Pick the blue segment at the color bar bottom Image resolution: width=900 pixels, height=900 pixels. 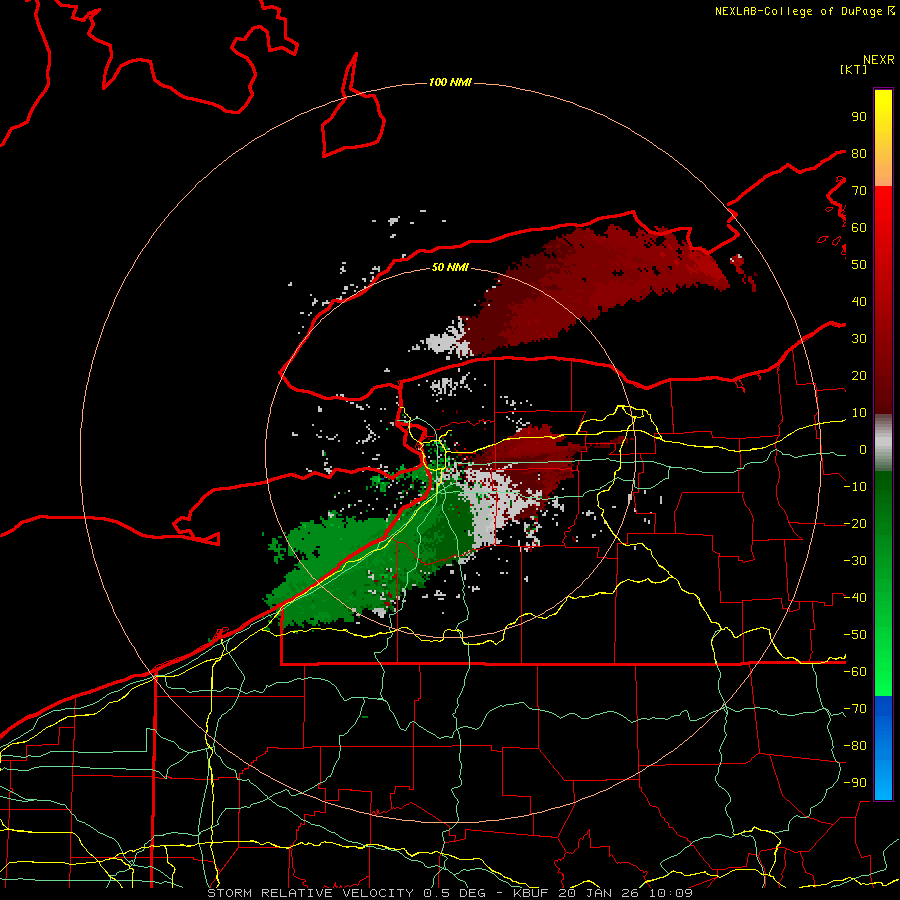883,748
